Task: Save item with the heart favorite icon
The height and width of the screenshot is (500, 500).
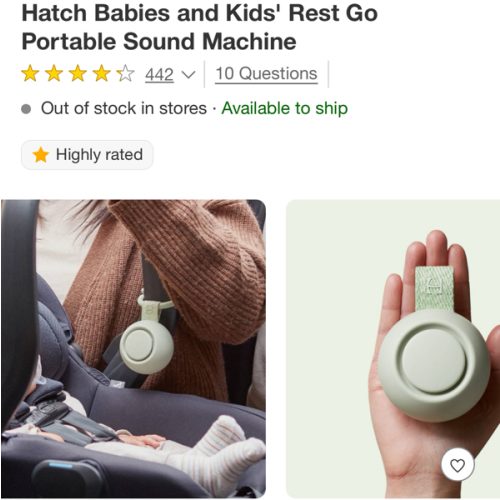Action: point(457,465)
